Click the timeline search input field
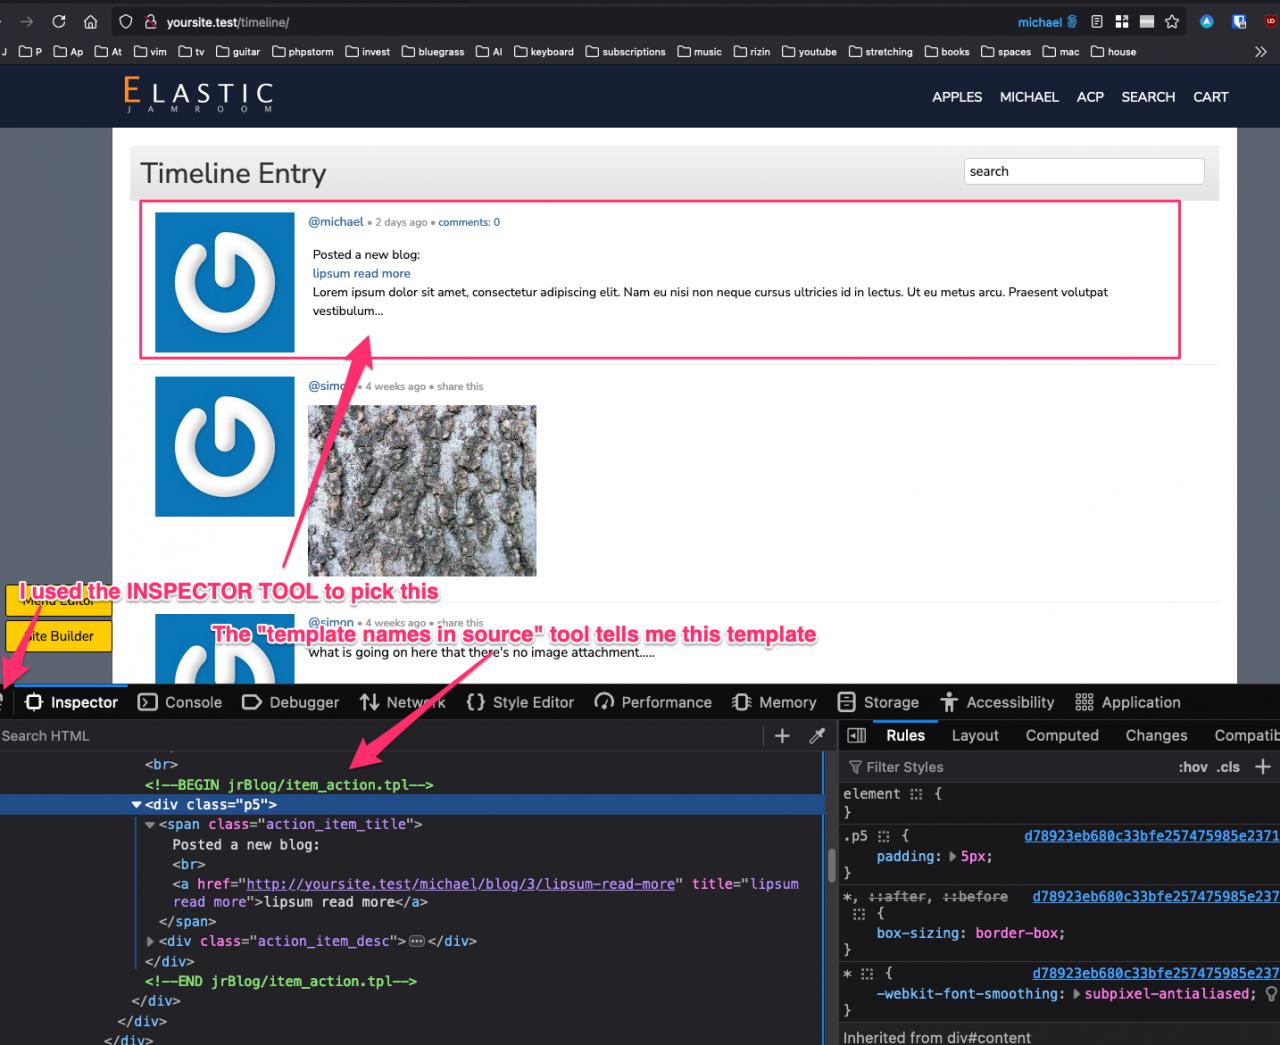The image size is (1280, 1045). 1083,171
